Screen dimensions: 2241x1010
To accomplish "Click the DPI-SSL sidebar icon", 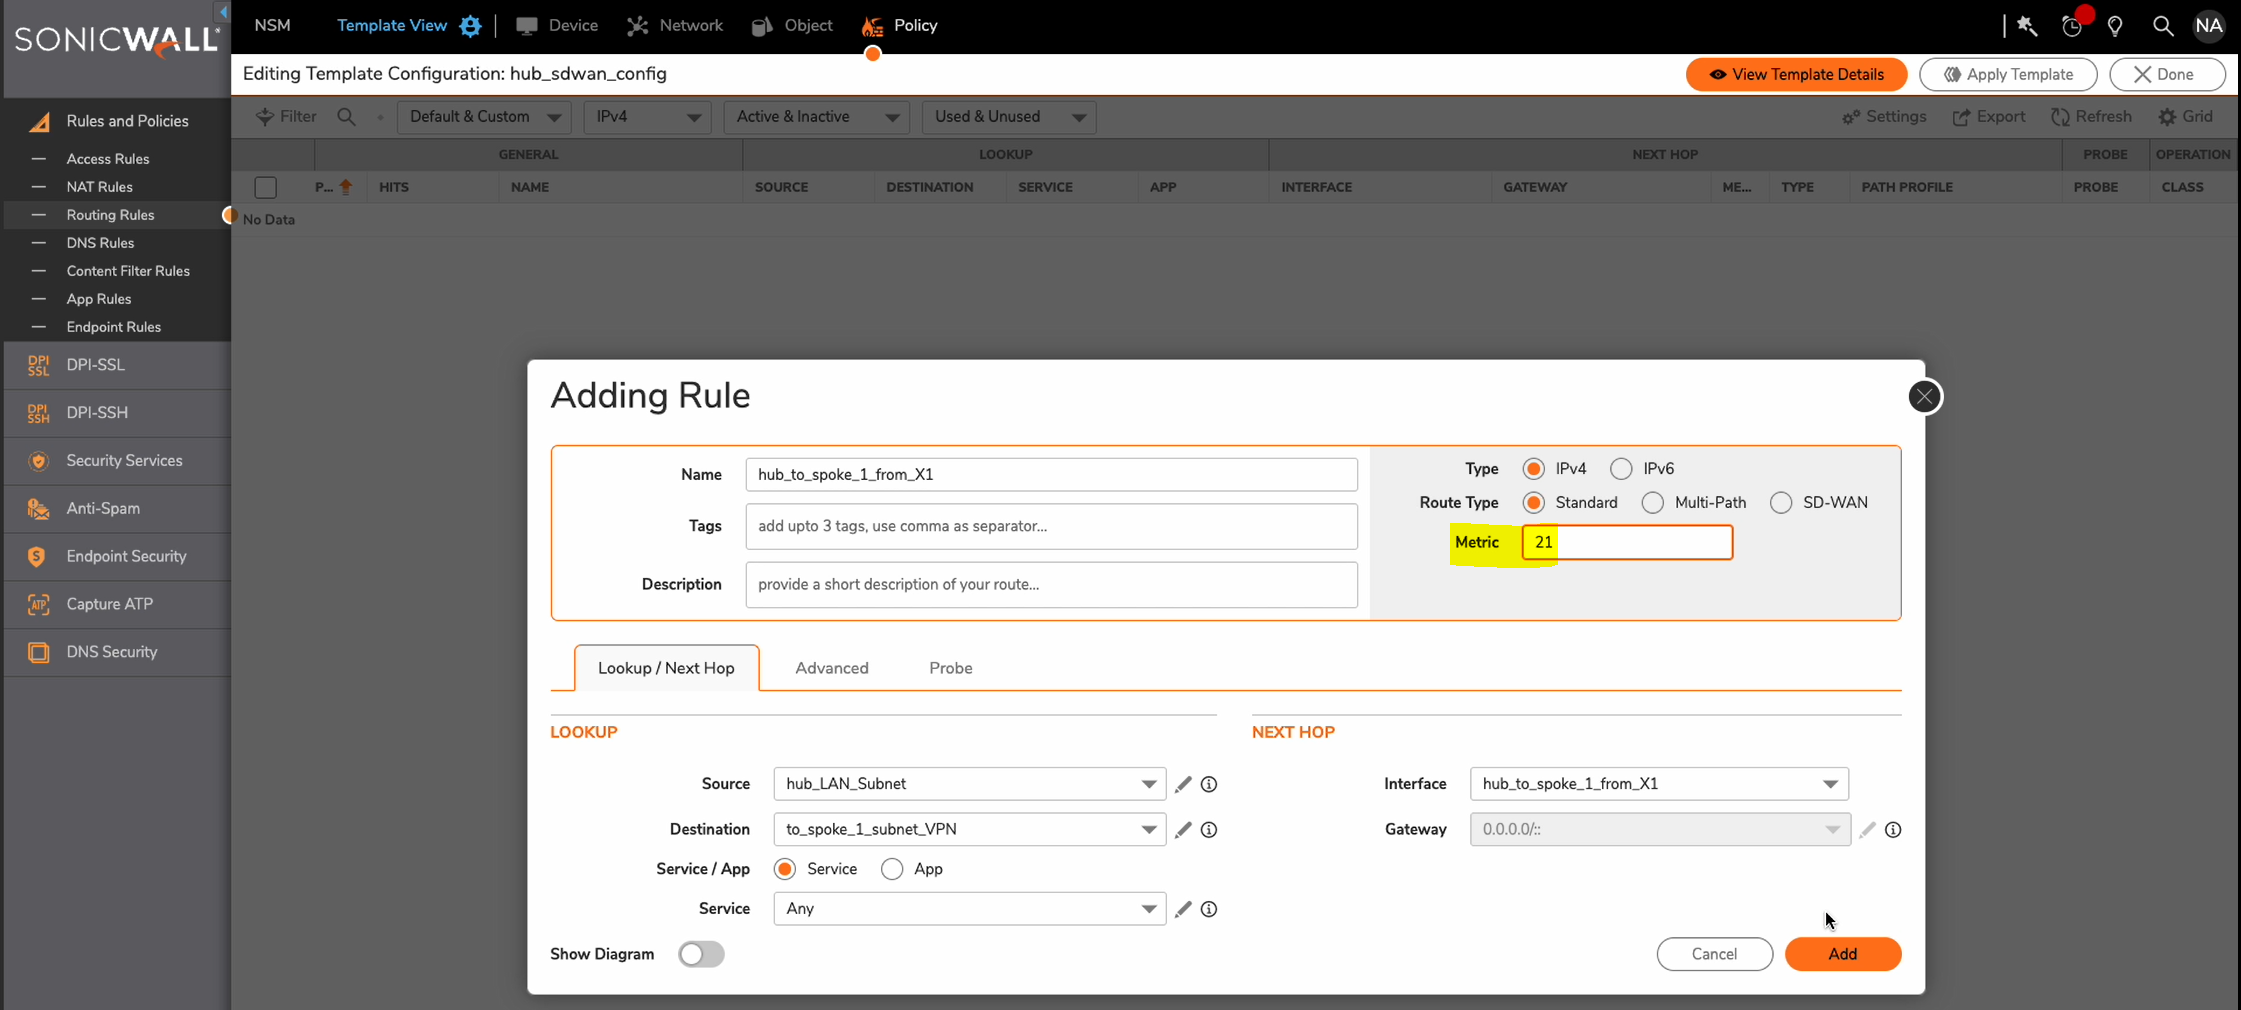I will (x=38, y=366).
